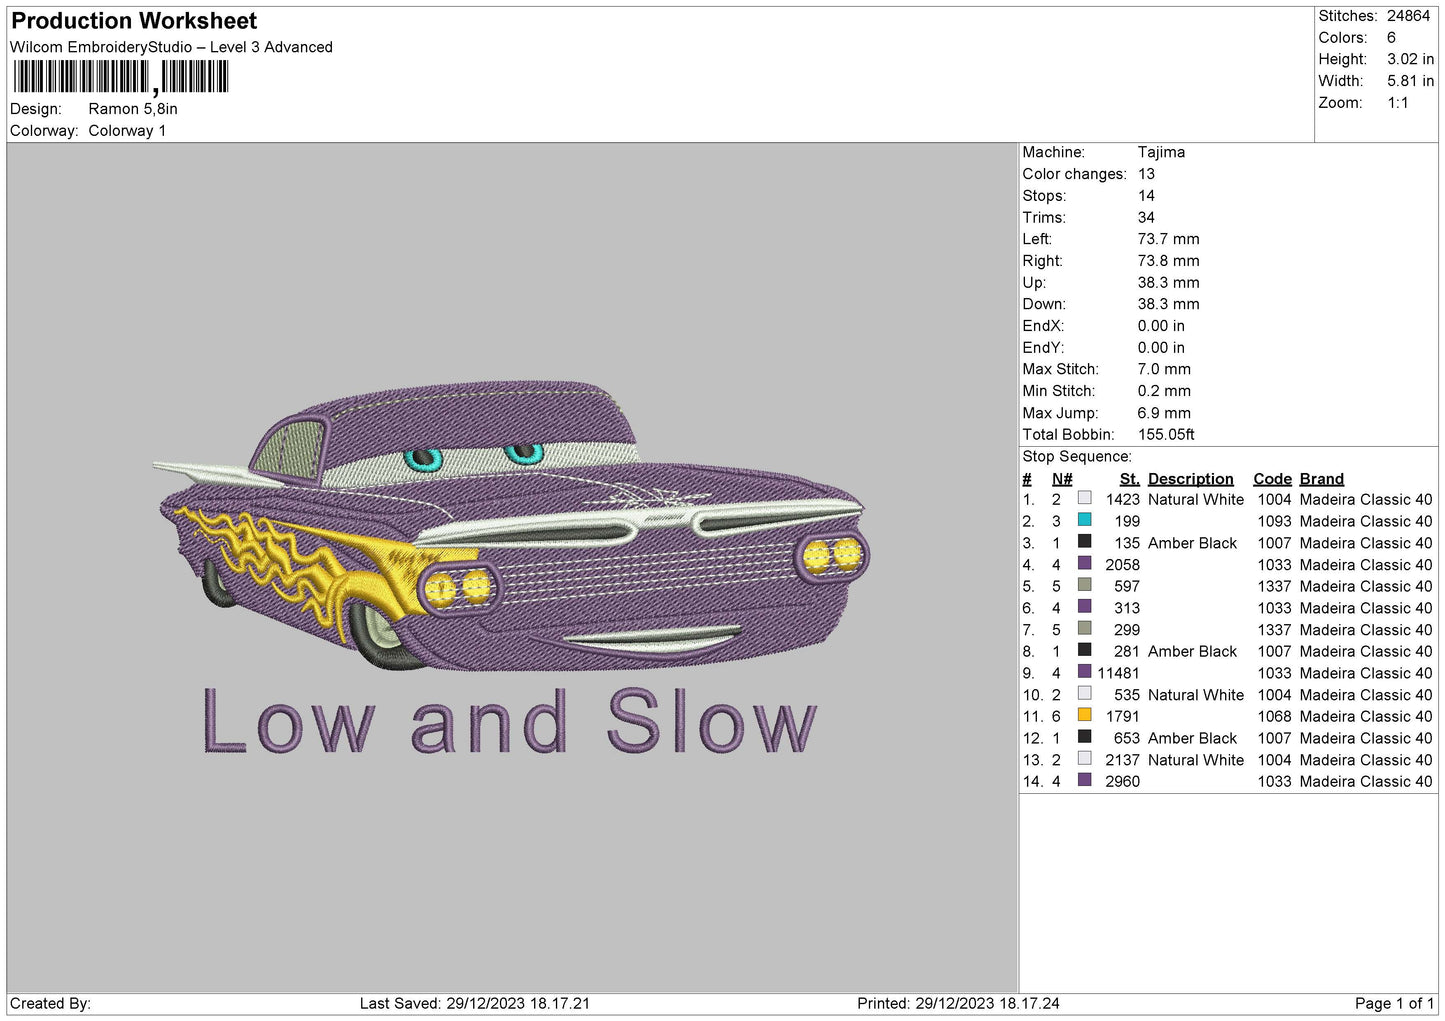The width and height of the screenshot is (1445, 1021).
Task: Click the width value "5.81 in"
Action: 1410,81
